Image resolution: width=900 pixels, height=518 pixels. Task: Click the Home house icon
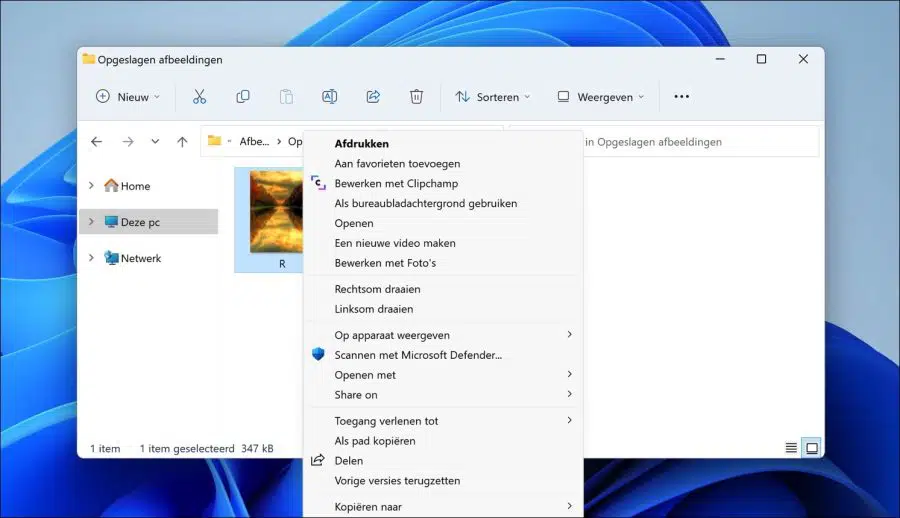click(x=111, y=185)
